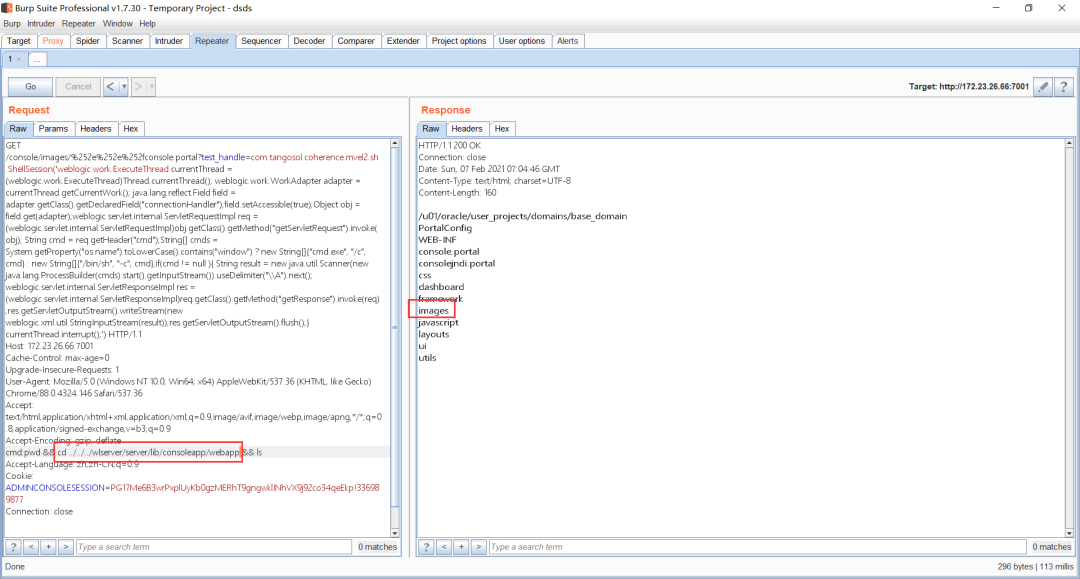This screenshot has width=1080, height=579.
Task: Open the User options tab
Action: click(521, 41)
